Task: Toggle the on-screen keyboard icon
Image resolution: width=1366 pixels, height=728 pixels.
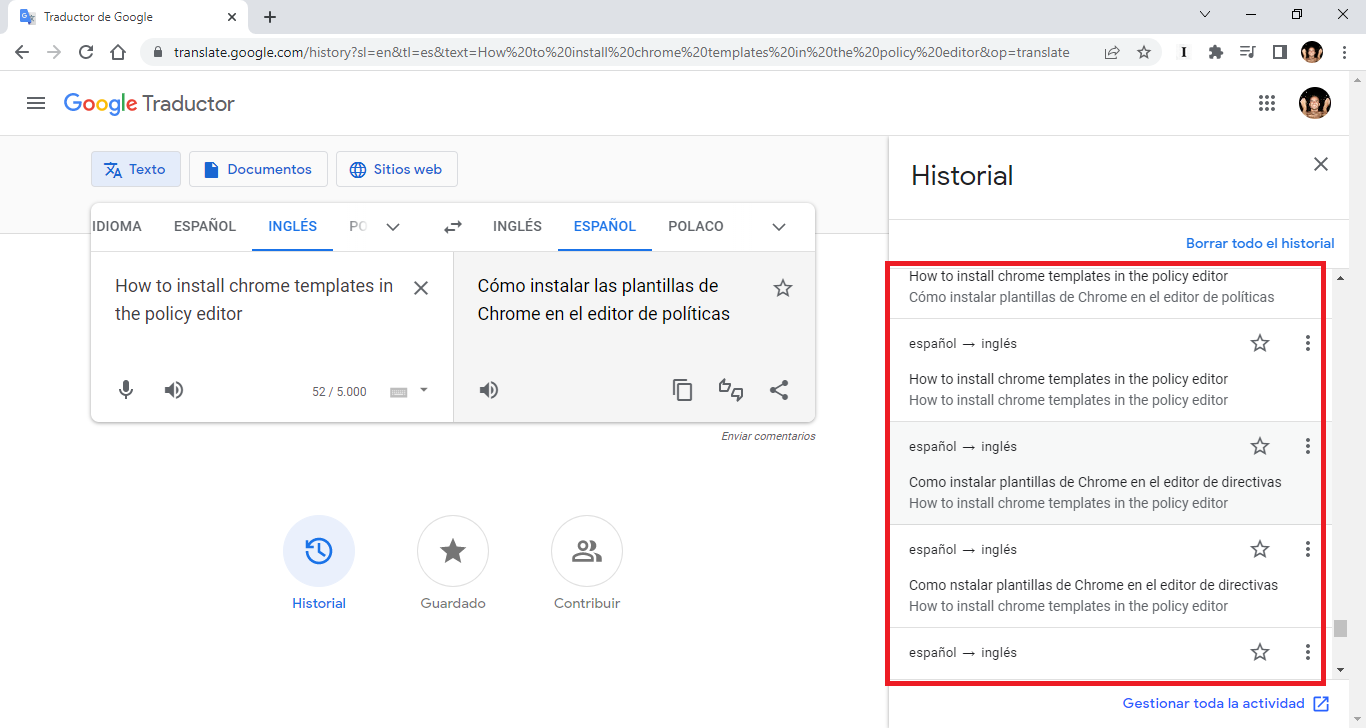Action: pyautogui.click(x=398, y=392)
